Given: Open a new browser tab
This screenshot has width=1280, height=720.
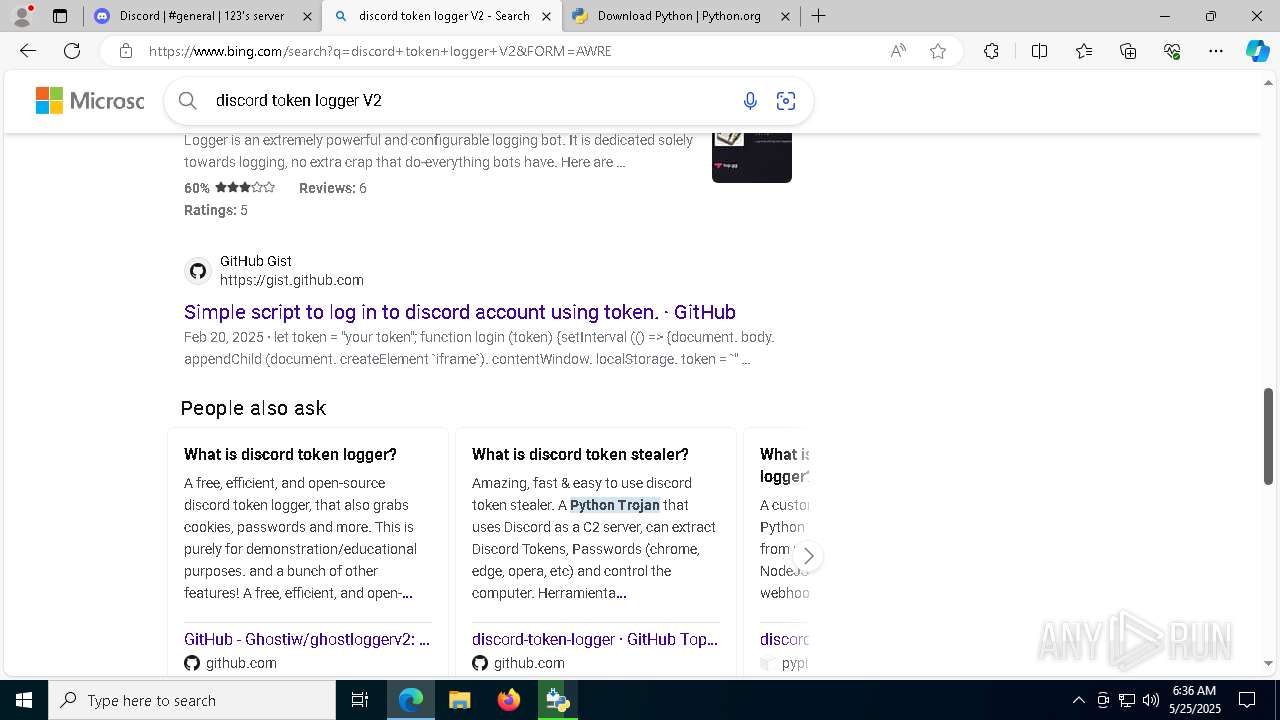Looking at the screenshot, I should point(819,16).
